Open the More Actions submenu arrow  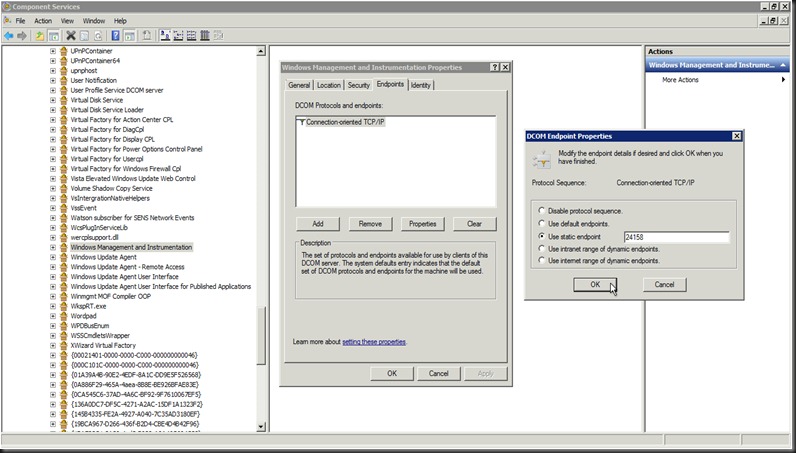783,80
